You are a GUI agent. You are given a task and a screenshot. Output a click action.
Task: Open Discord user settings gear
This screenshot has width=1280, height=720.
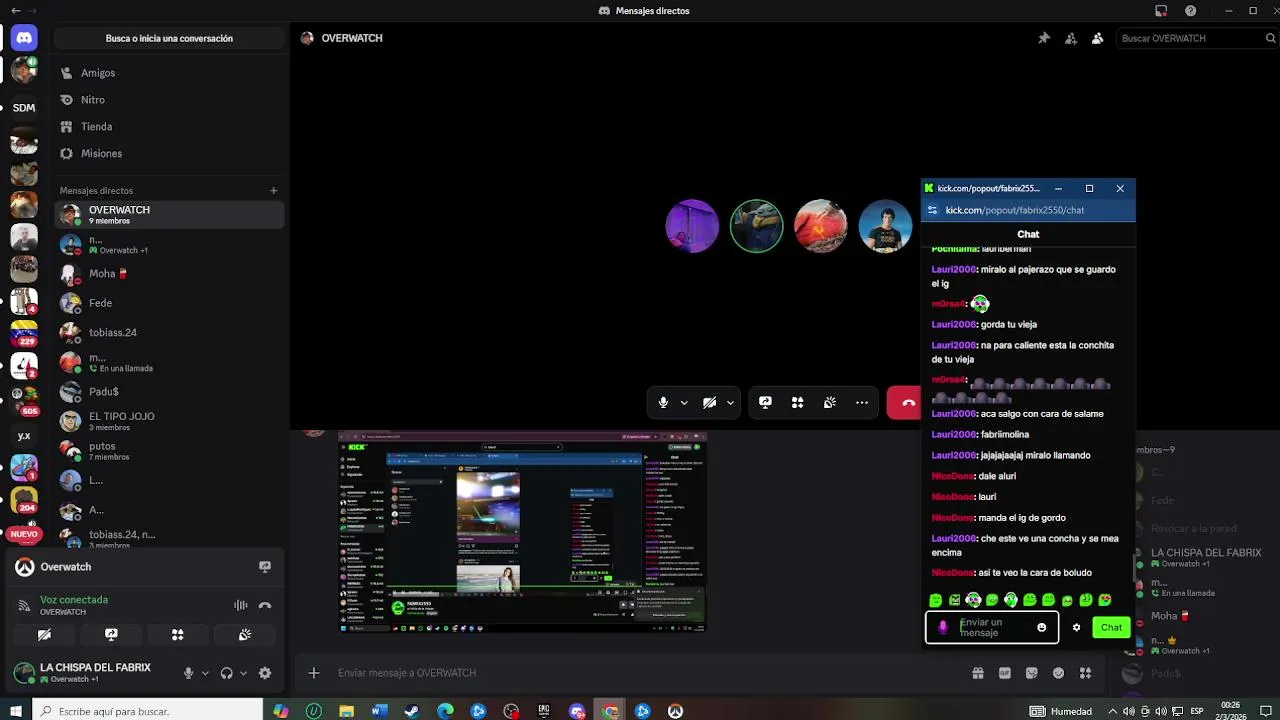(265, 673)
